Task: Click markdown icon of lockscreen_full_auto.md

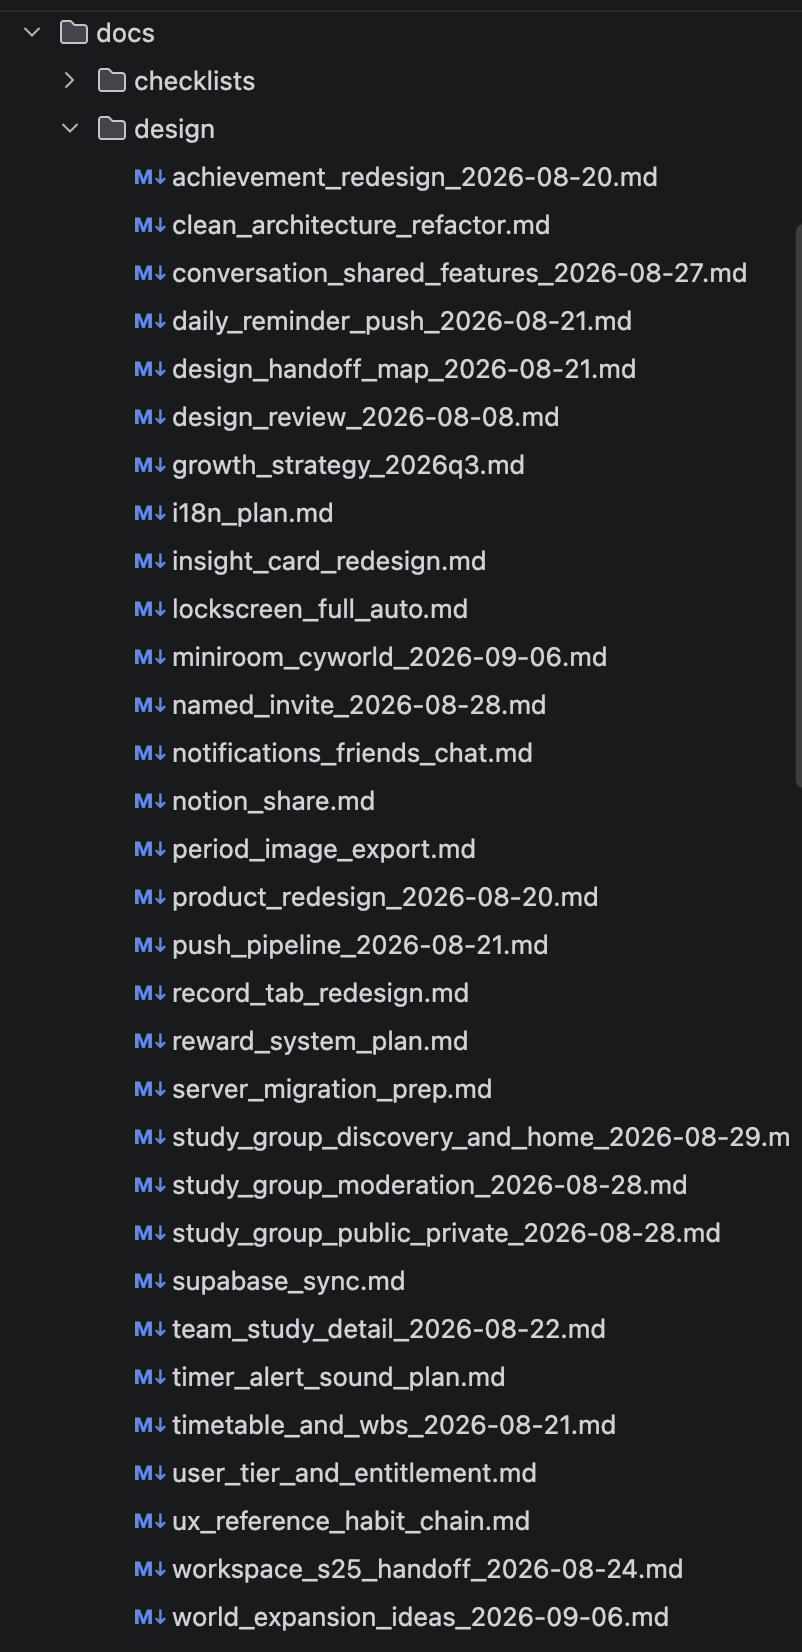Action: click(150, 609)
